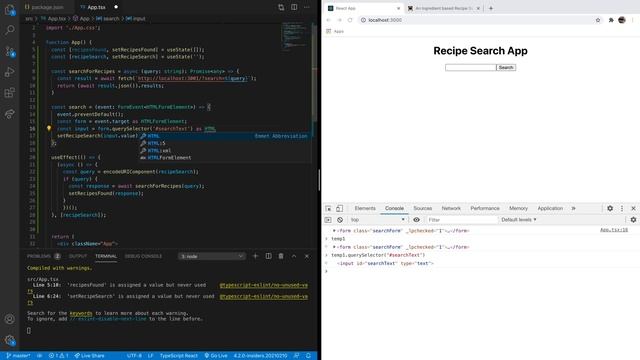
Task: Open the console JavaScript context dropdown showing top
Action: click(377, 220)
